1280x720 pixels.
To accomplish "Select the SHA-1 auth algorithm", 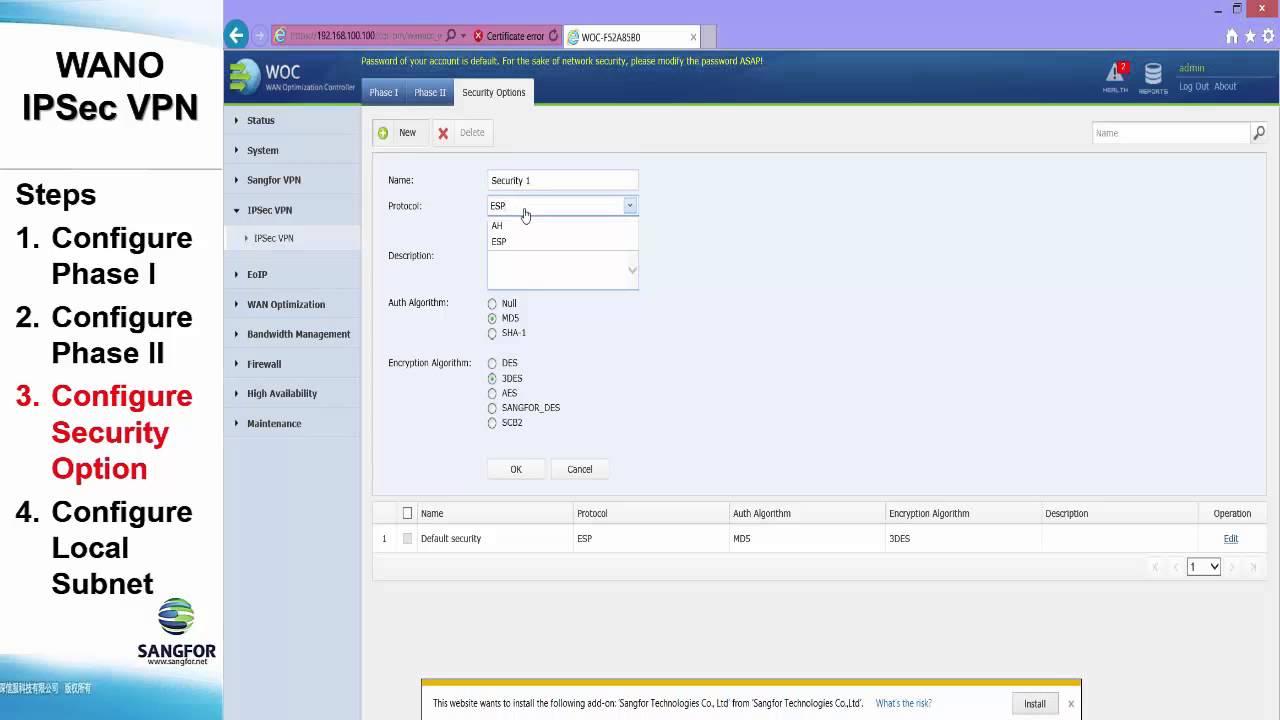I will [x=492, y=334].
